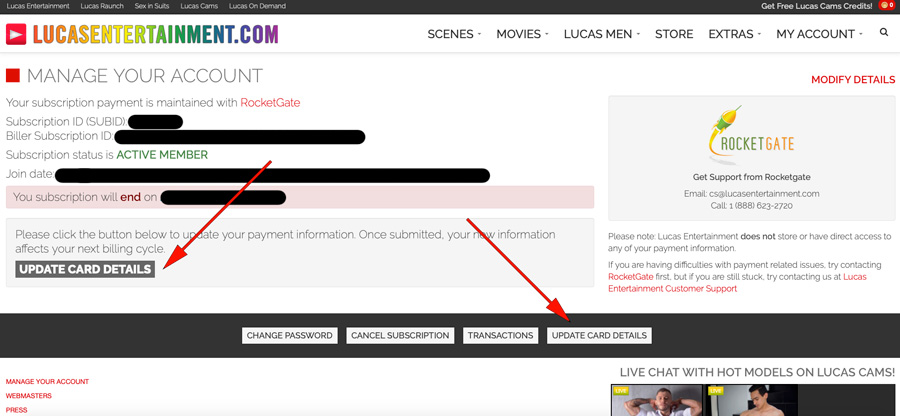The width and height of the screenshot is (900, 416).
Task: Open the Webmasters footer link
Action: pos(29,396)
